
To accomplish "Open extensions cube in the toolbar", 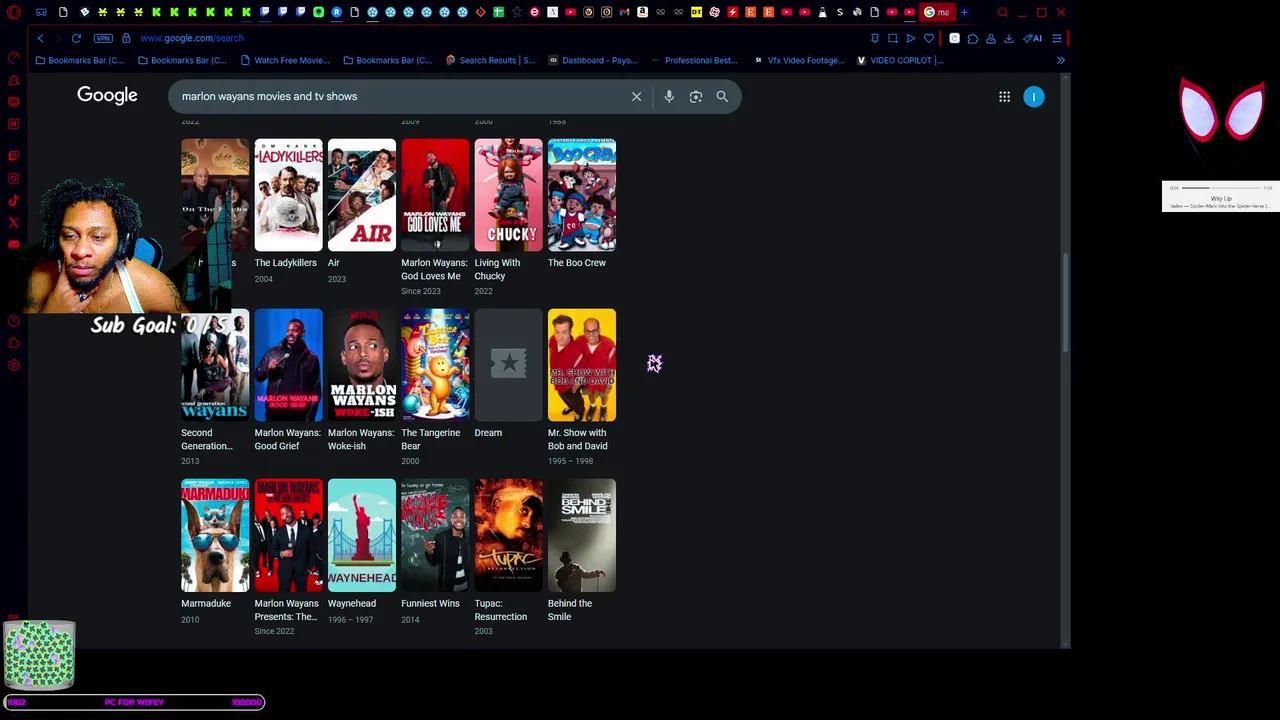I will [x=973, y=38].
